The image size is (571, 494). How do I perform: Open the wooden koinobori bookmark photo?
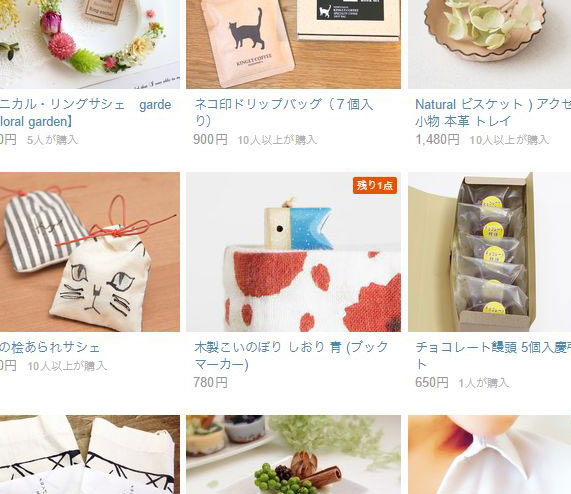tap(293, 252)
